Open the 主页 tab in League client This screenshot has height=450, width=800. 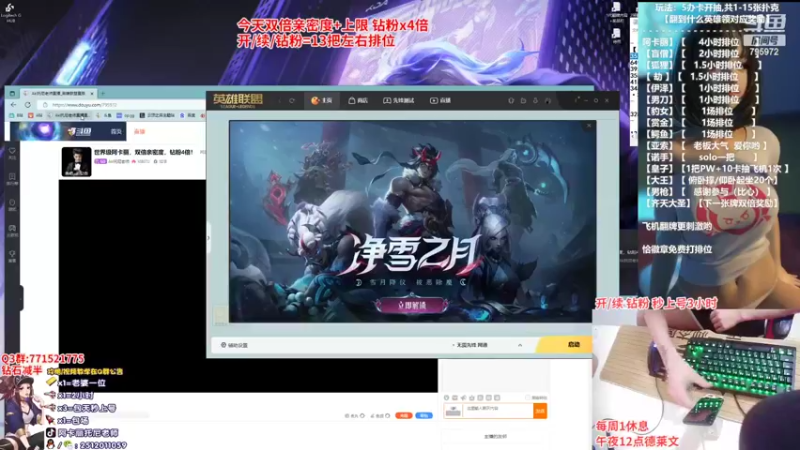(x=321, y=101)
